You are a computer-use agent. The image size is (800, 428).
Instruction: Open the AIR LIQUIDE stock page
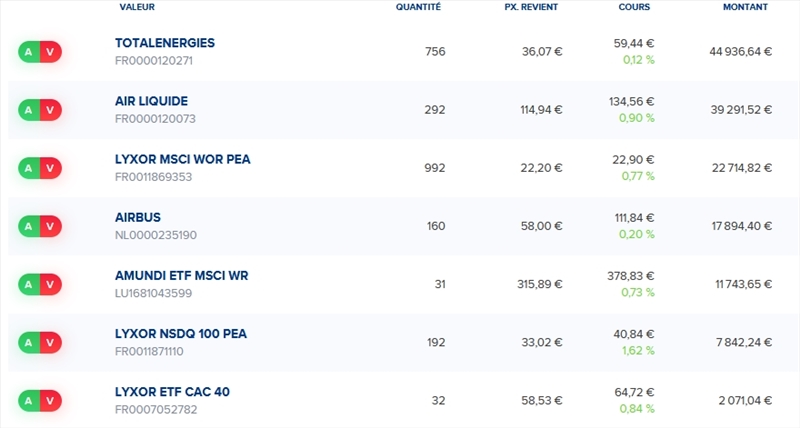coord(151,101)
